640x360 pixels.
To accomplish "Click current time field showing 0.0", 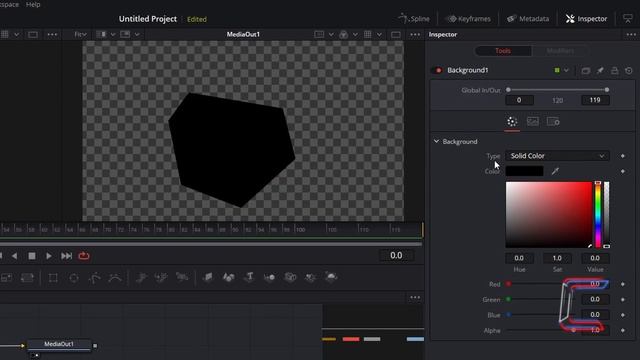I will pos(396,256).
